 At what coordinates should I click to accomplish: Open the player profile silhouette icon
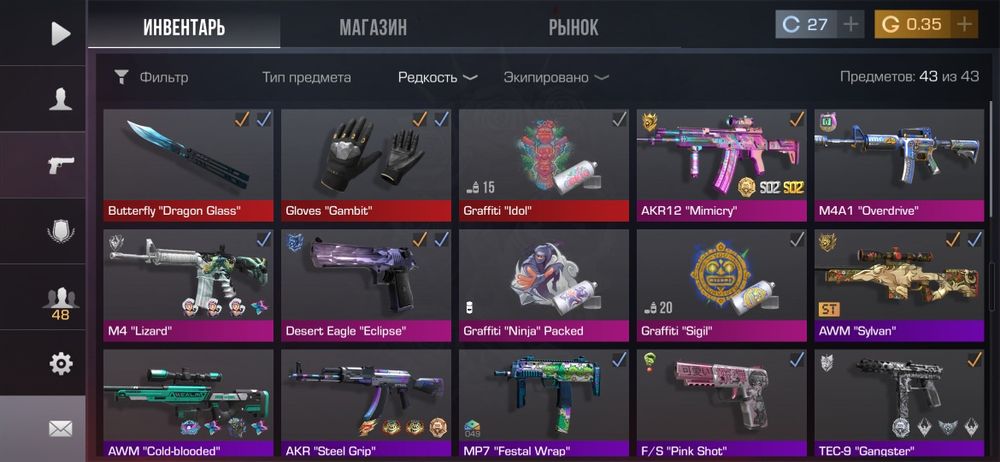(61, 100)
